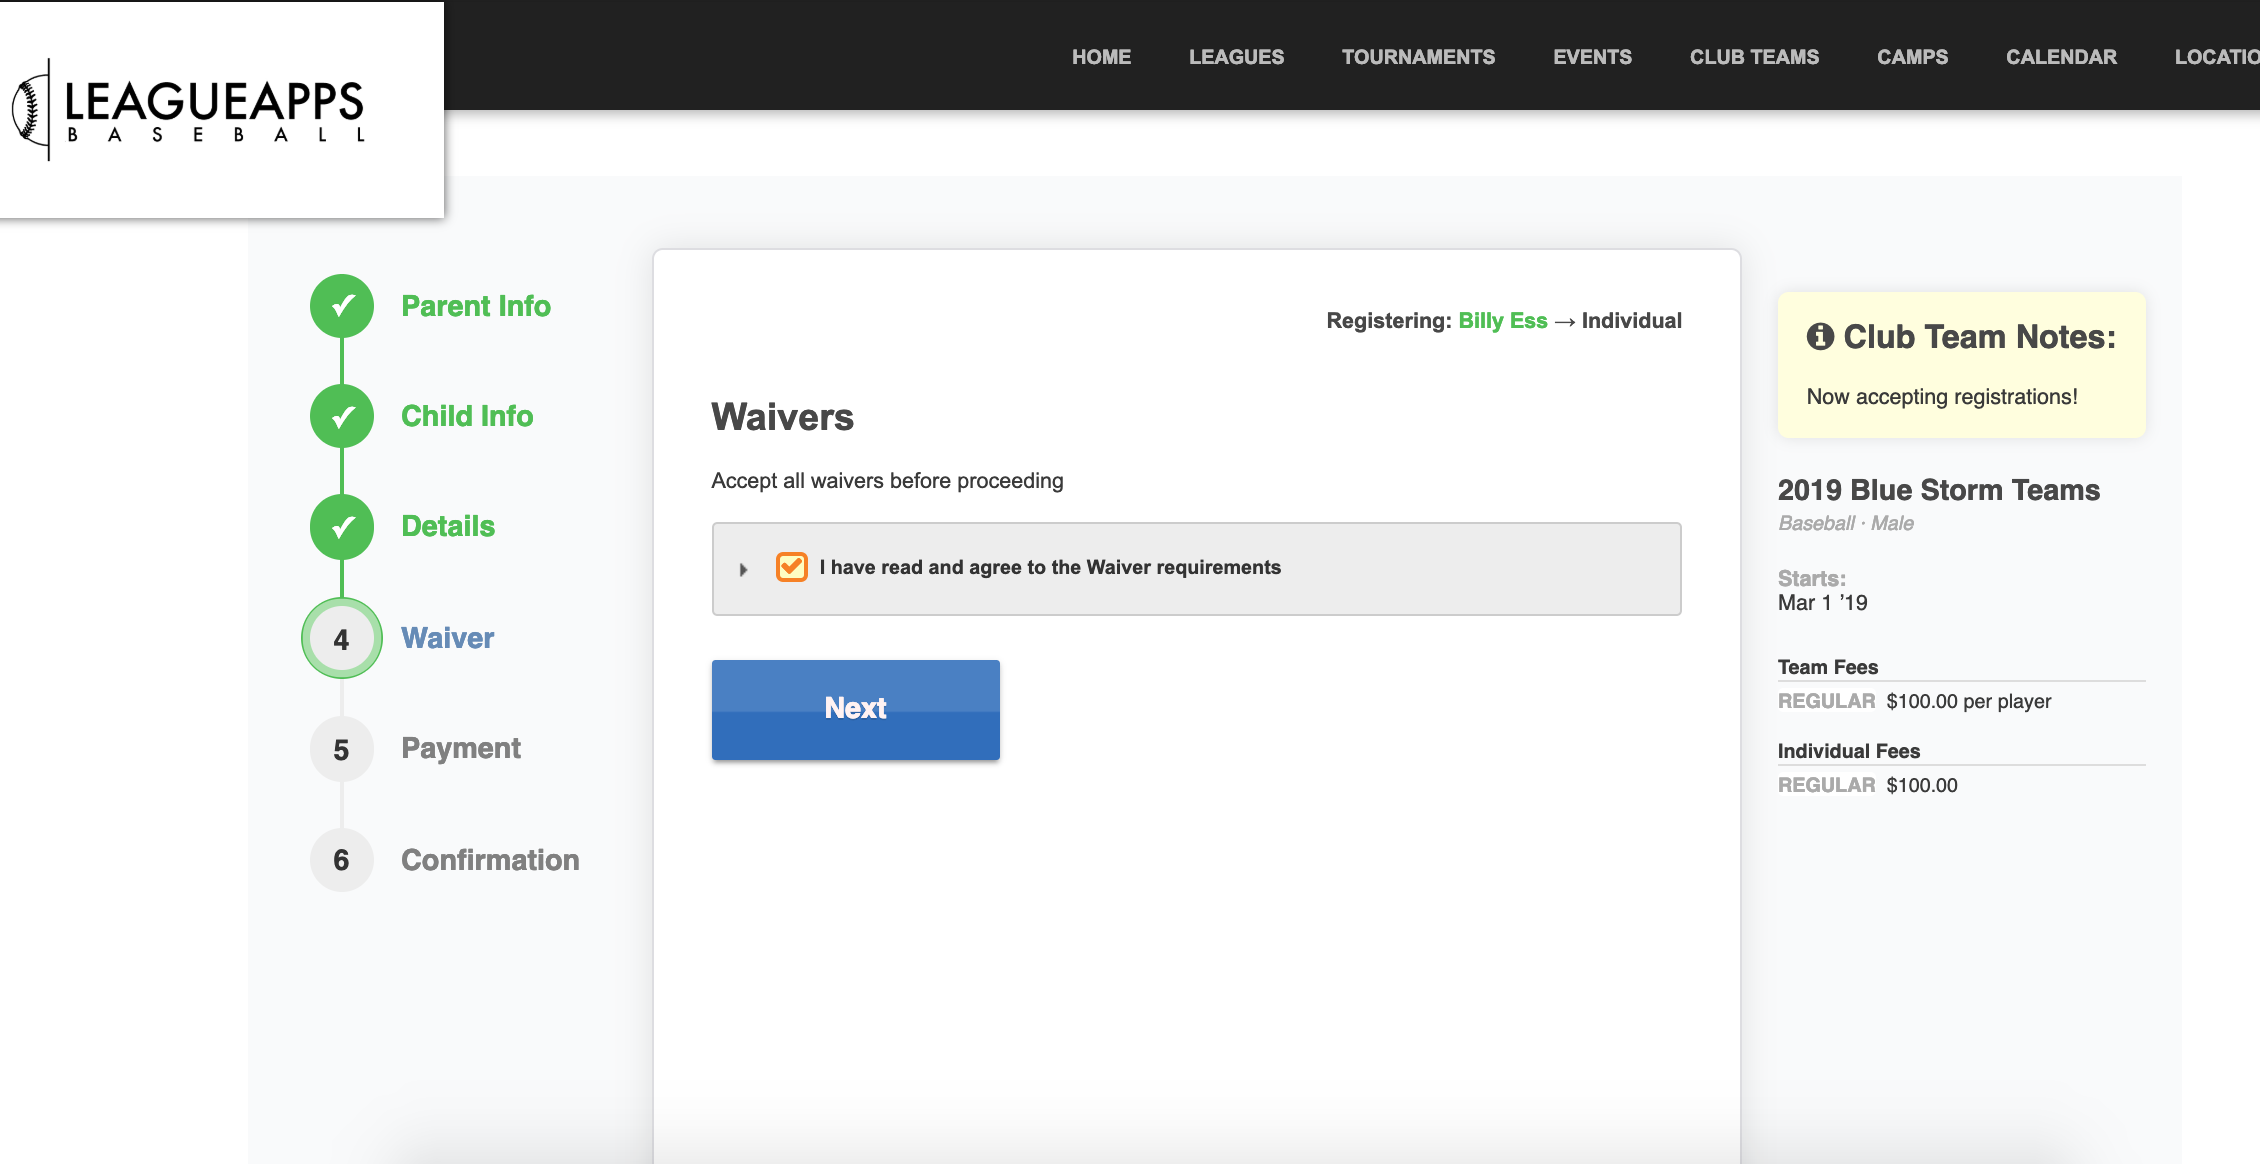
Task: Click the 'Baseball · Male' subtitle
Action: [x=1846, y=523]
